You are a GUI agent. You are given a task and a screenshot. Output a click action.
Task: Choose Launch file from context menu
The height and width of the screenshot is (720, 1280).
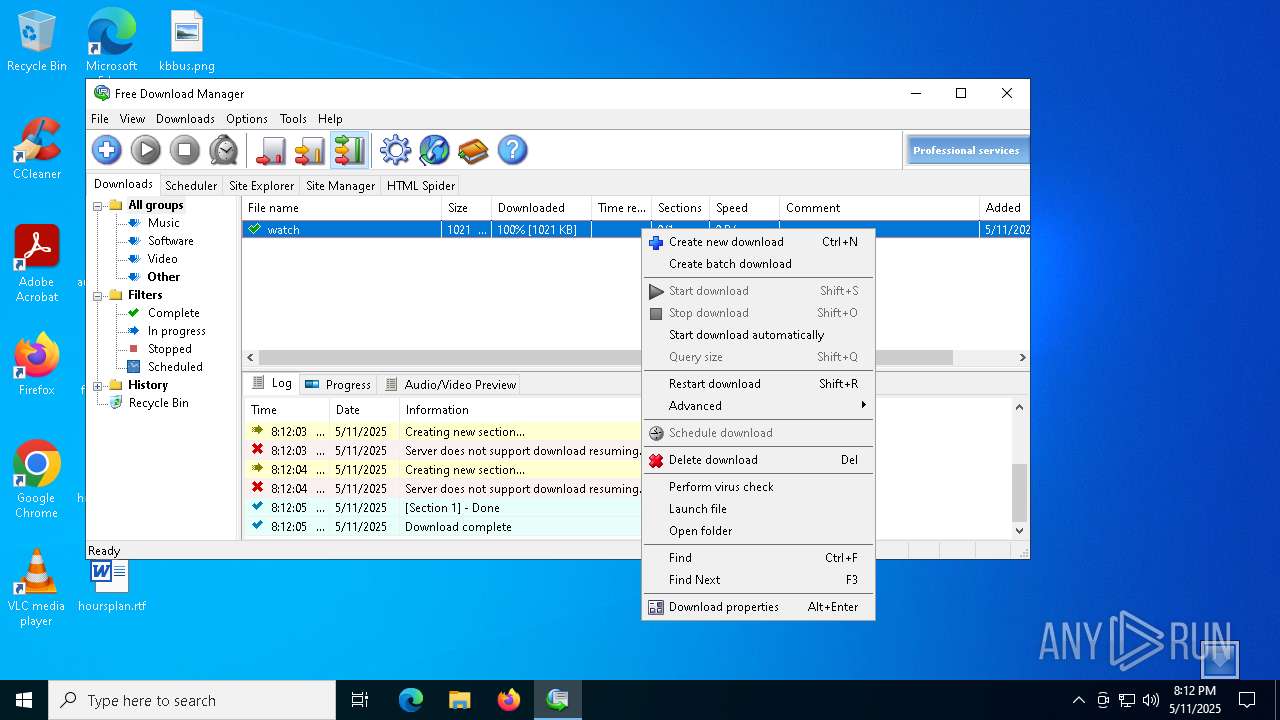coord(758,509)
